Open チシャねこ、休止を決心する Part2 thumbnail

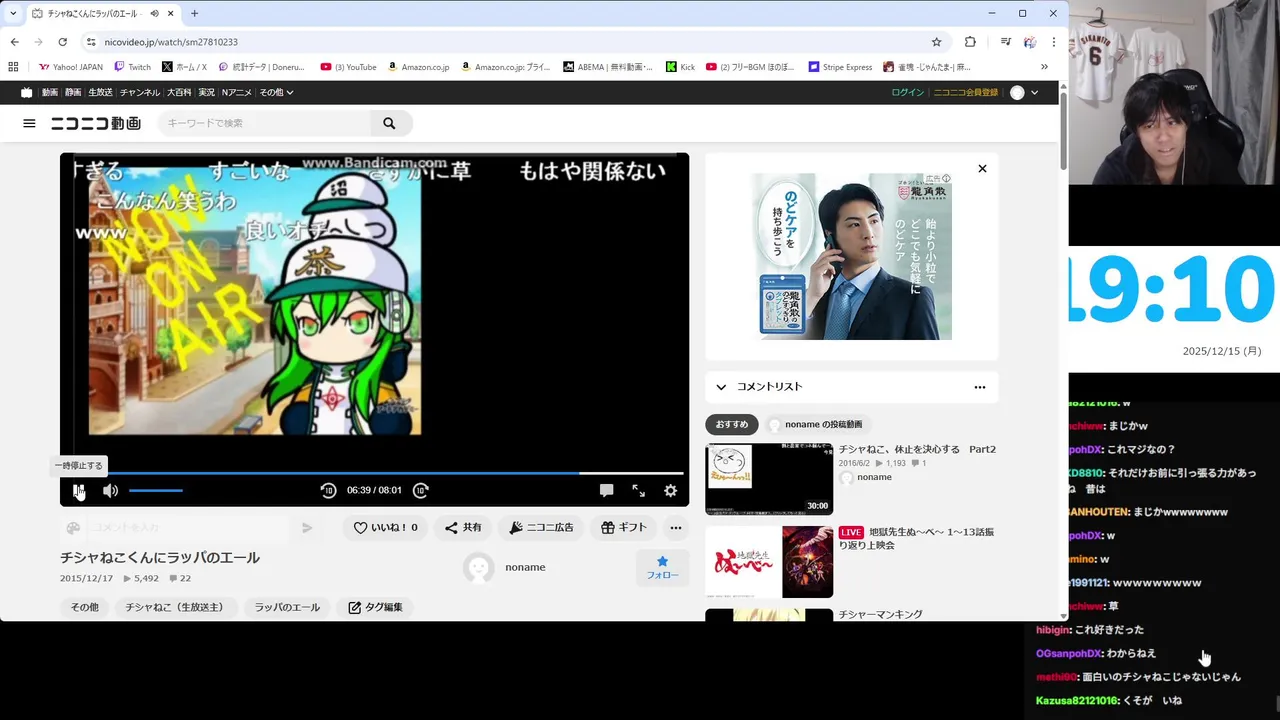[769, 479]
